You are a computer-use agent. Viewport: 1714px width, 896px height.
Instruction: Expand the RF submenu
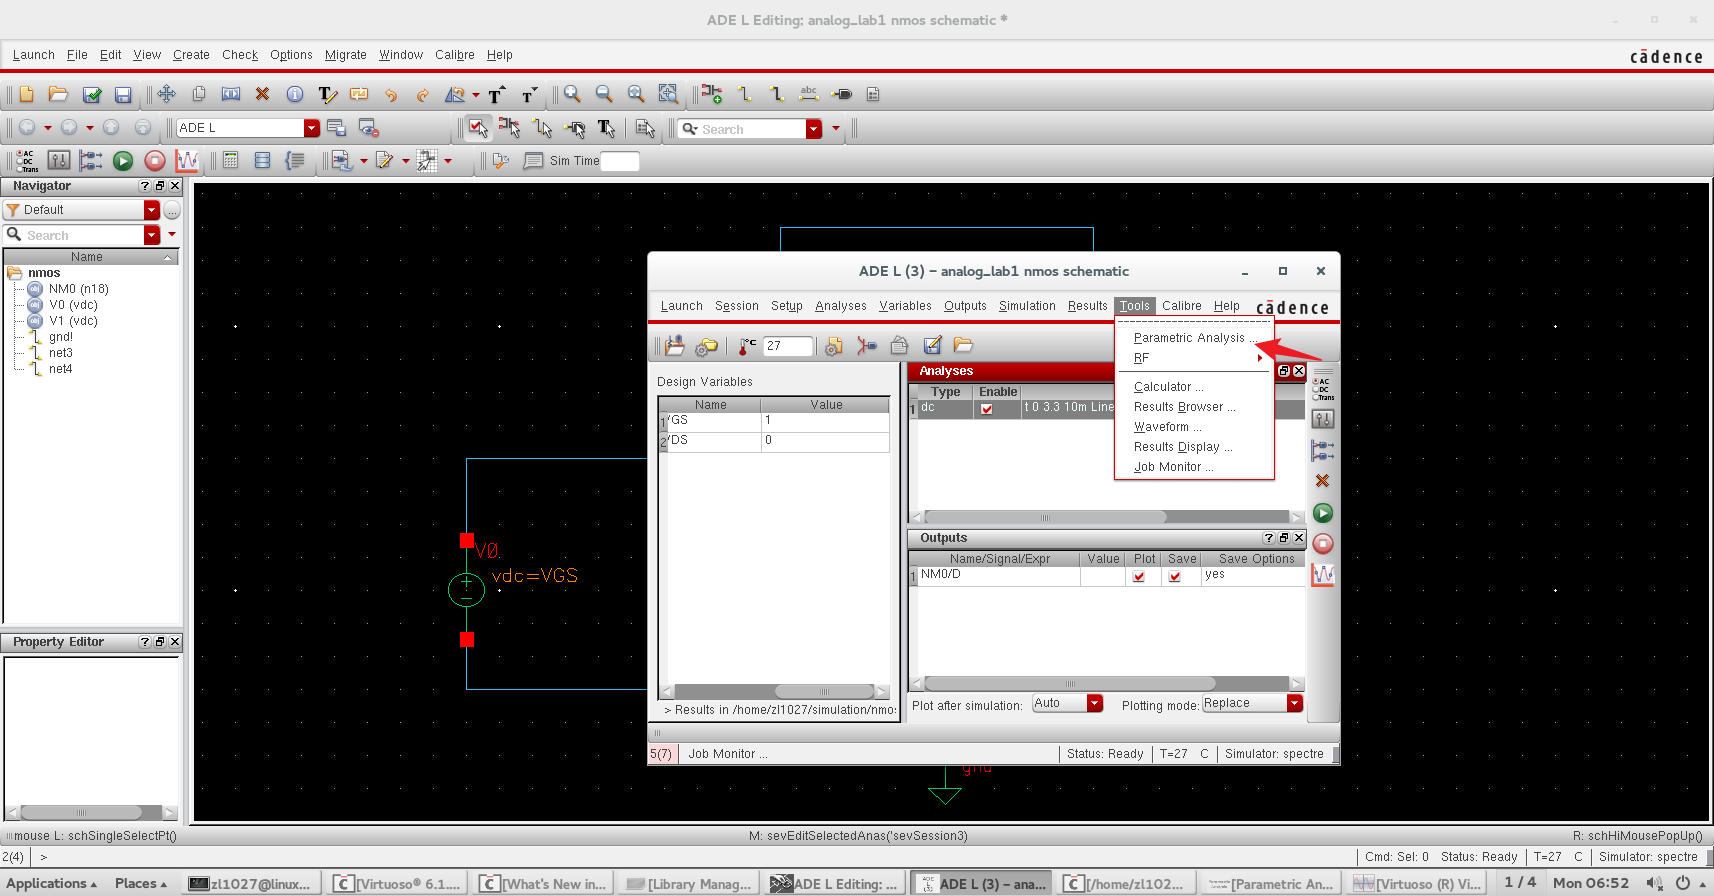coord(1194,358)
